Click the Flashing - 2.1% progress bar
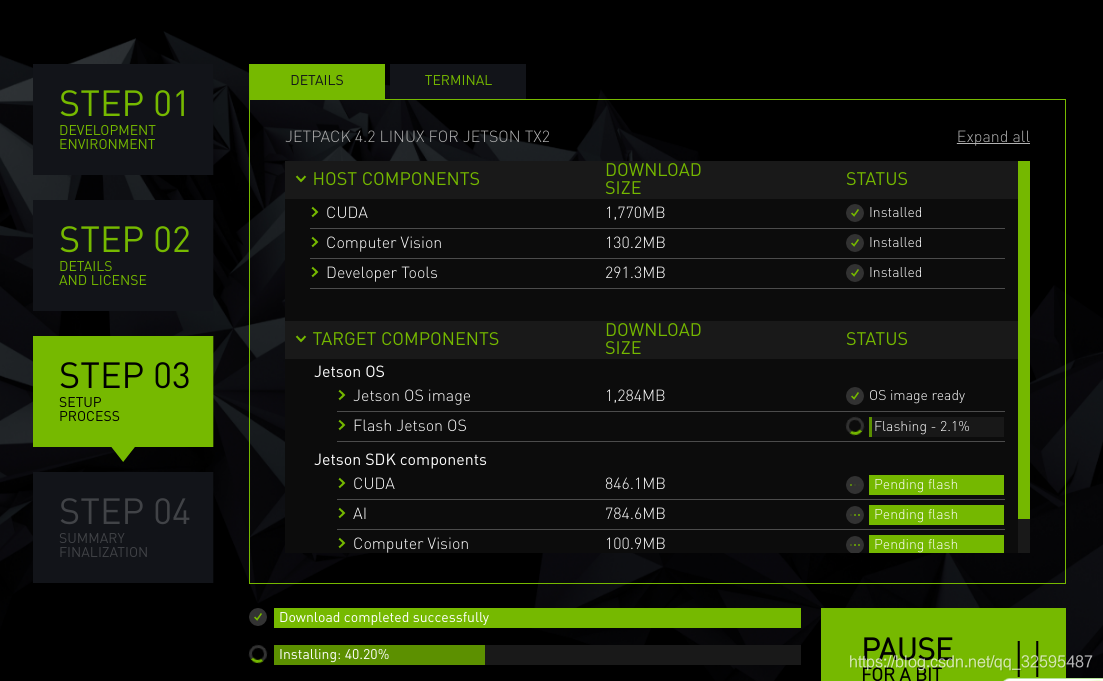 coord(936,426)
